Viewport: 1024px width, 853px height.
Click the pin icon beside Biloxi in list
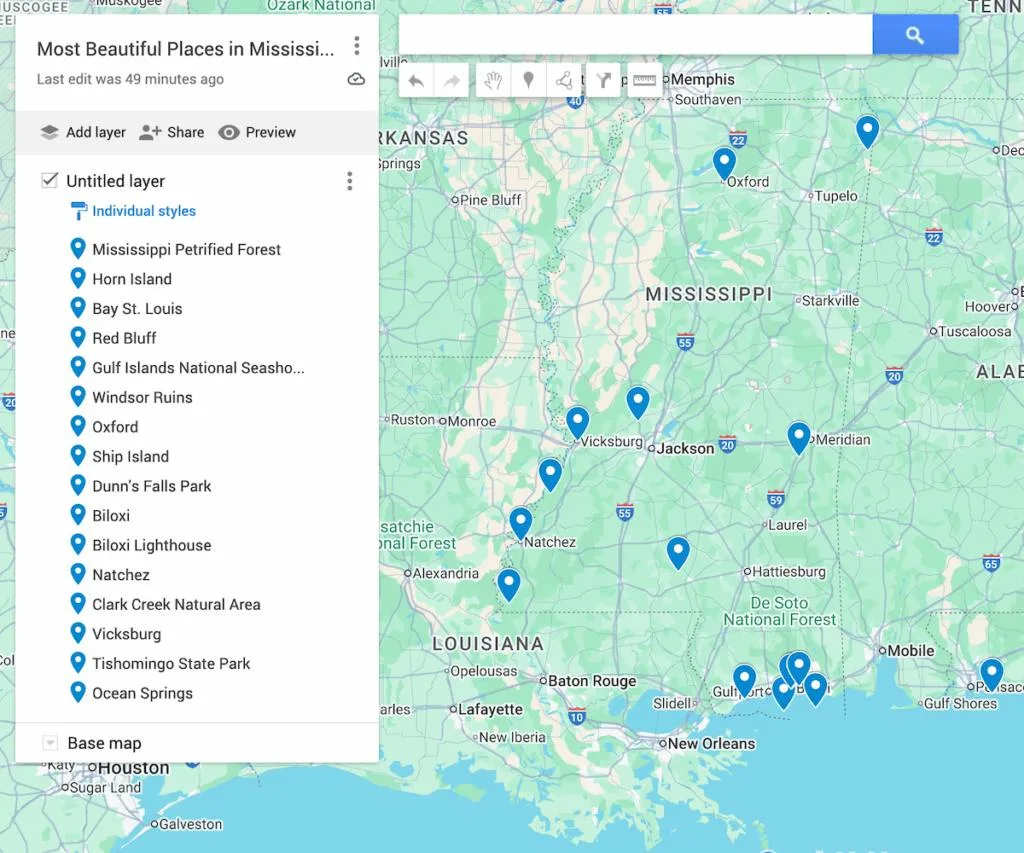coord(78,514)
